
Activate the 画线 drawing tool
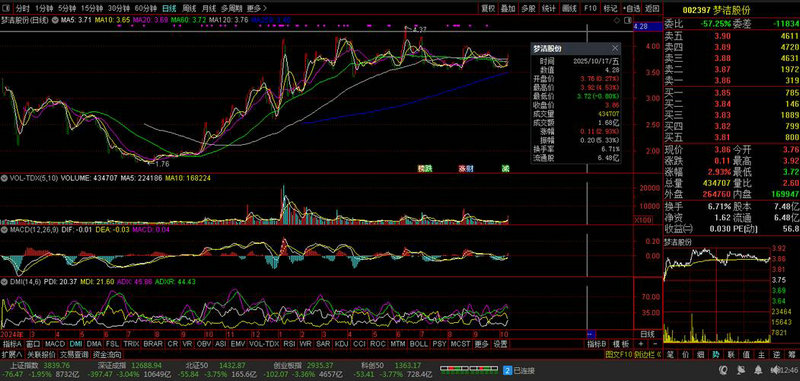click(569, 8)
